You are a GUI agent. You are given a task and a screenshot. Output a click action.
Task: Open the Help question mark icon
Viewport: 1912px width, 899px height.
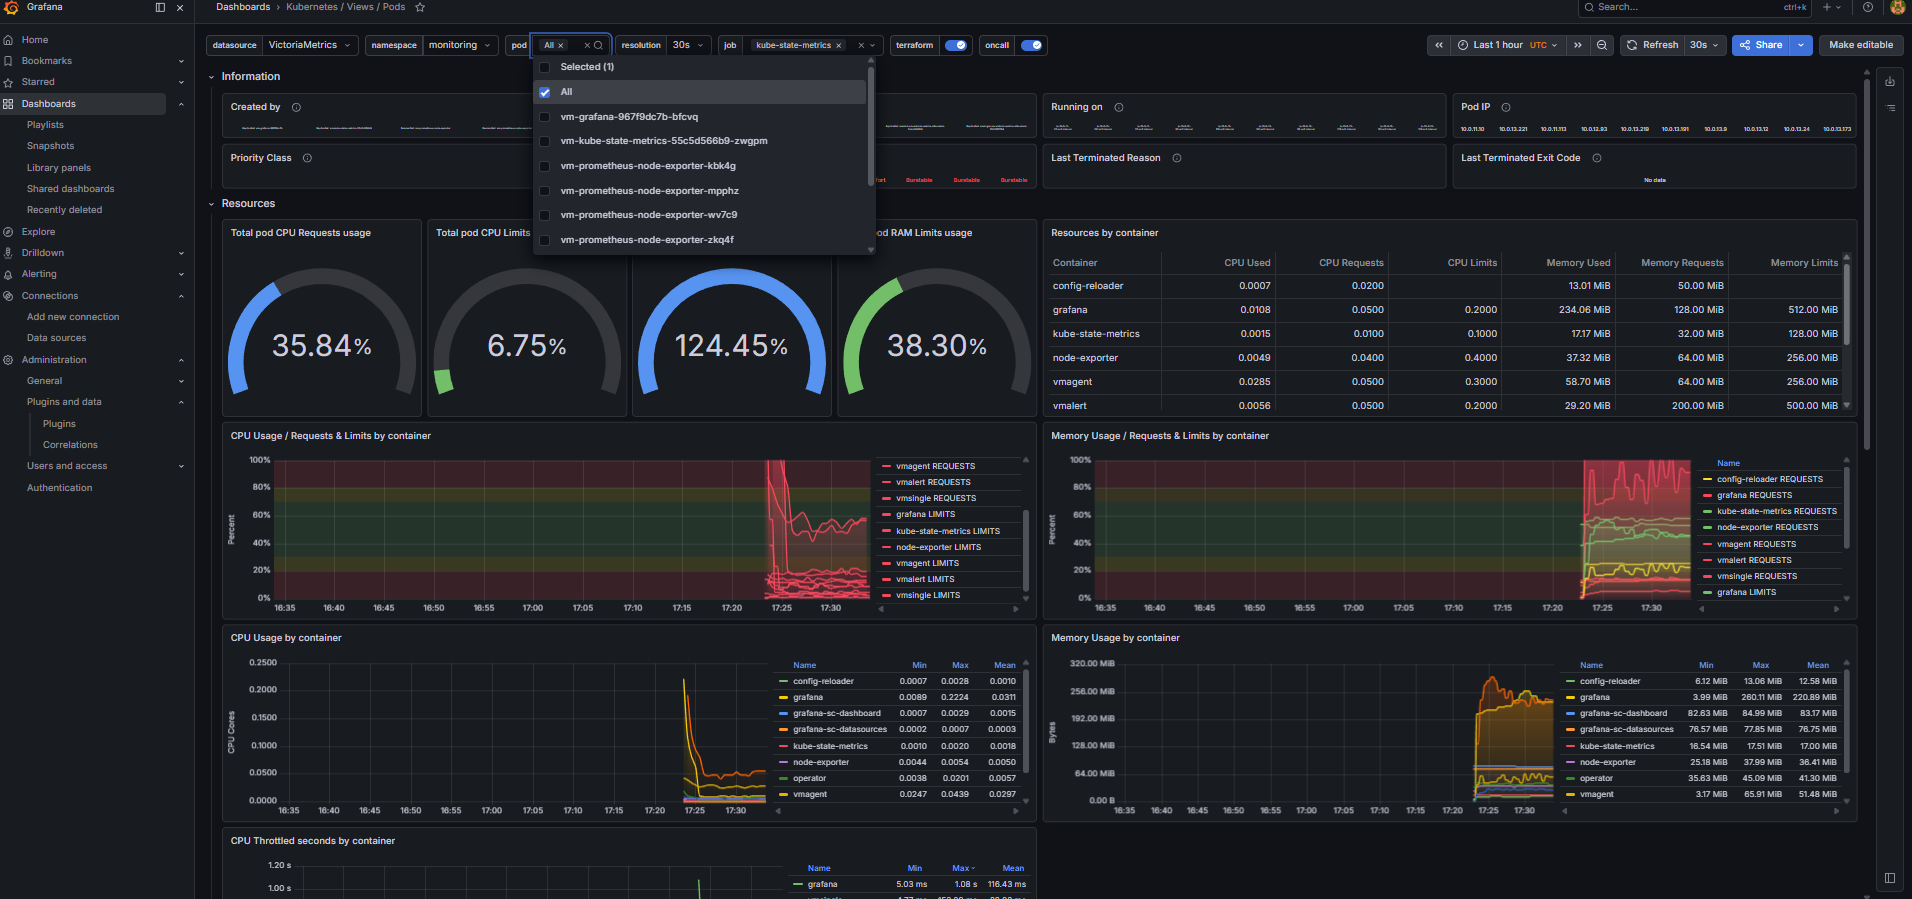tap(1868, 7)
